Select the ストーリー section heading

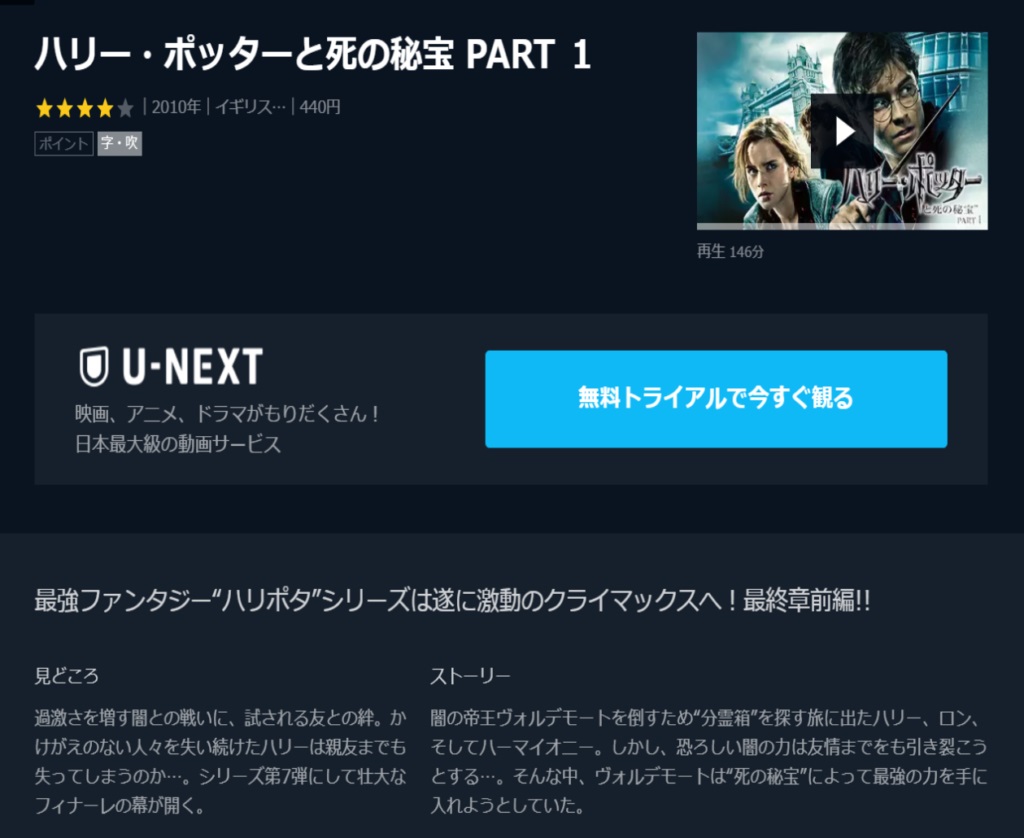pos(470,676)
